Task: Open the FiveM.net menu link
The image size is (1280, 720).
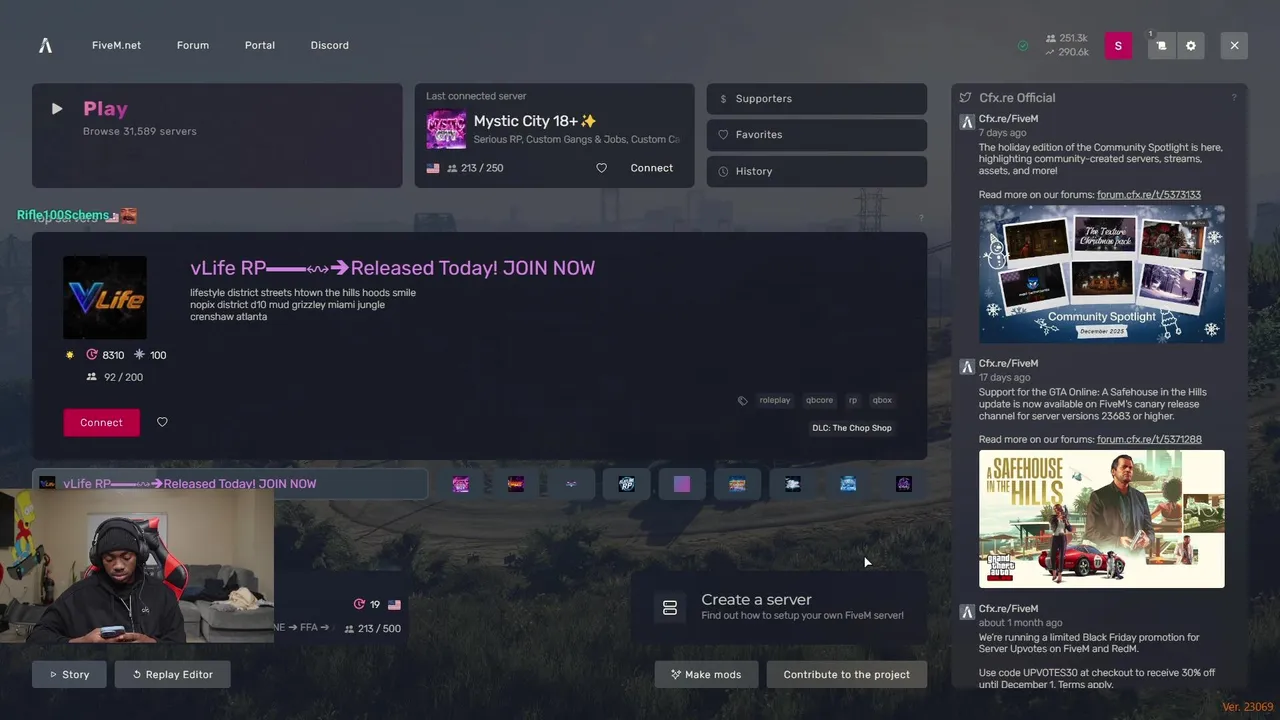Action: point(116,45)
